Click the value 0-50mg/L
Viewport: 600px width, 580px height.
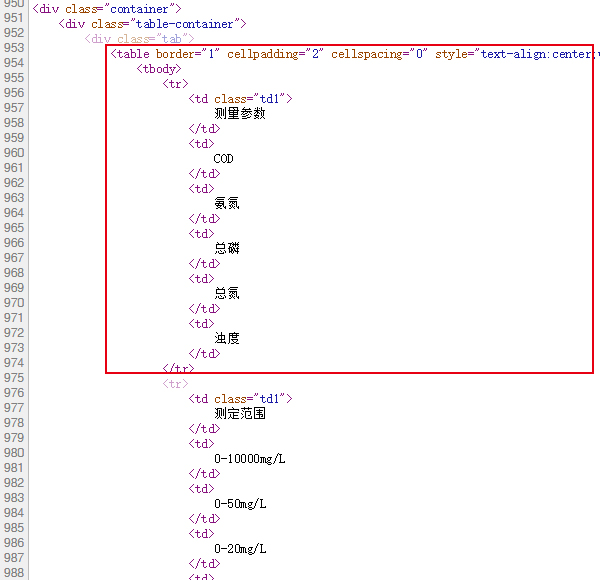point(240,504)
